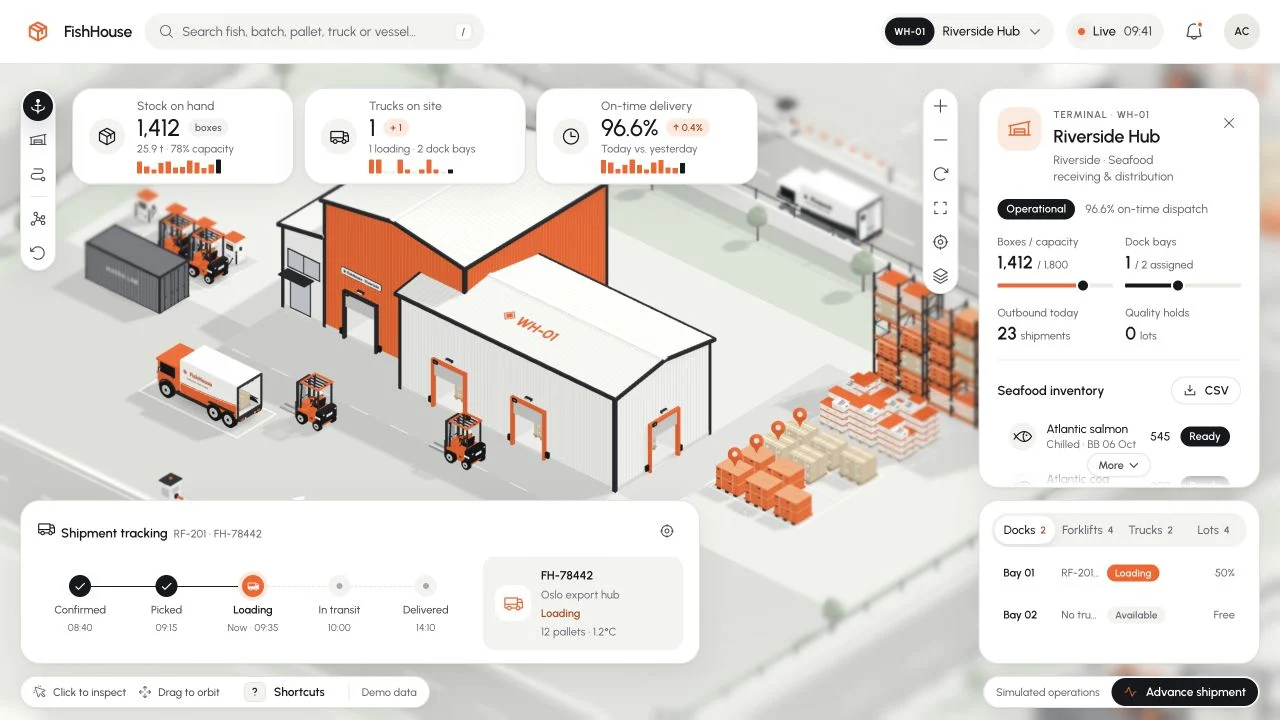Zoom in the map with plus icon
Viewport: 1280px width, 720px height.
pyautogui.click(x=940, y=106)
